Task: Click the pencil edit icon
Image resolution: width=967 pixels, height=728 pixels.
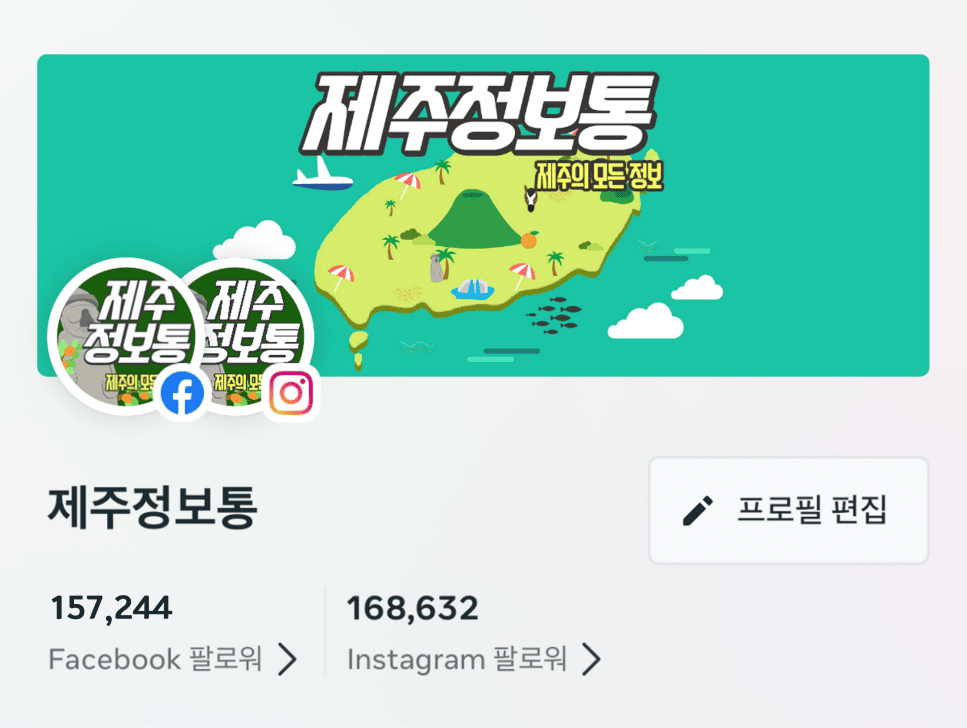Action: 698,511
